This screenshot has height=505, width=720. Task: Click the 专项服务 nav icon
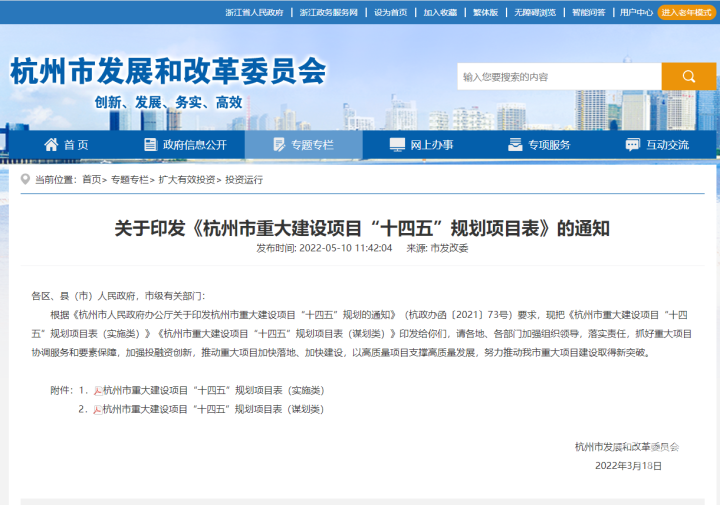[x=514, y=145]
